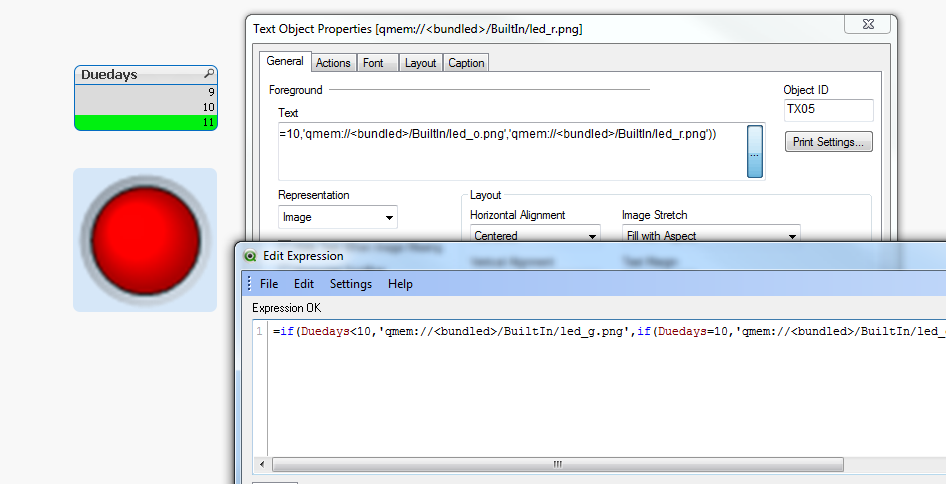Click the Expression OK status text
This screenshot has height=484, width=946.
coord(287,308)
